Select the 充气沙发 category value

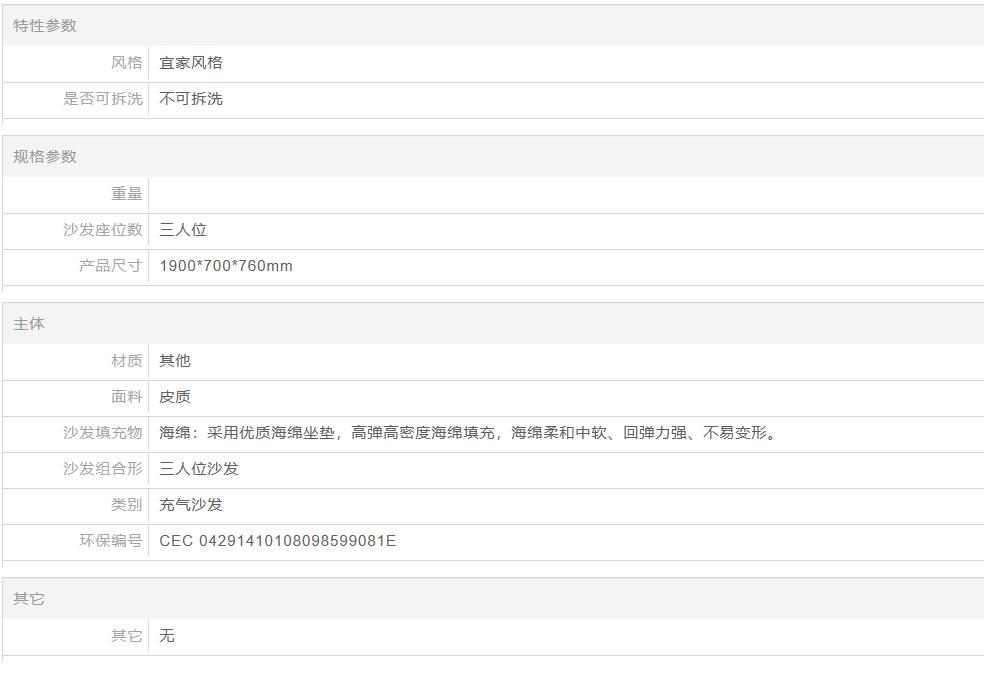click(x=191, y=505)
